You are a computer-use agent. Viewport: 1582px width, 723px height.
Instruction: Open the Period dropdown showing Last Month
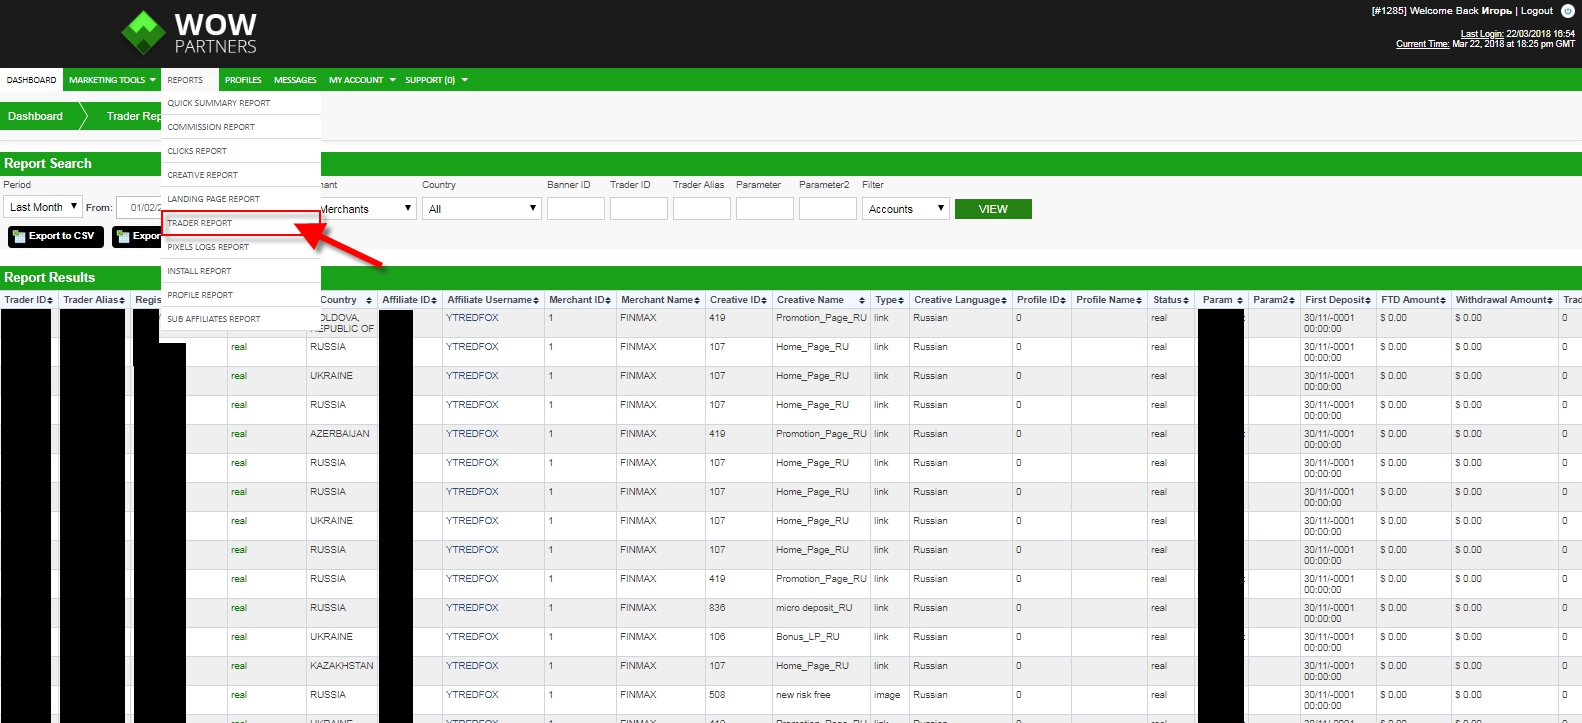(x=42, y=207)
